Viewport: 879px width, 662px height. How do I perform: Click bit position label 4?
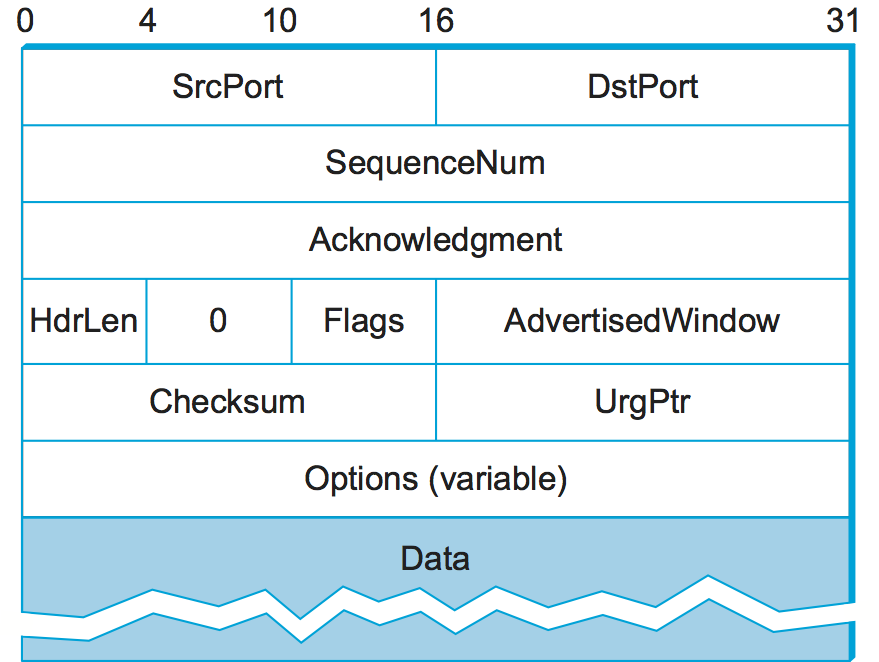pos(147,22)
